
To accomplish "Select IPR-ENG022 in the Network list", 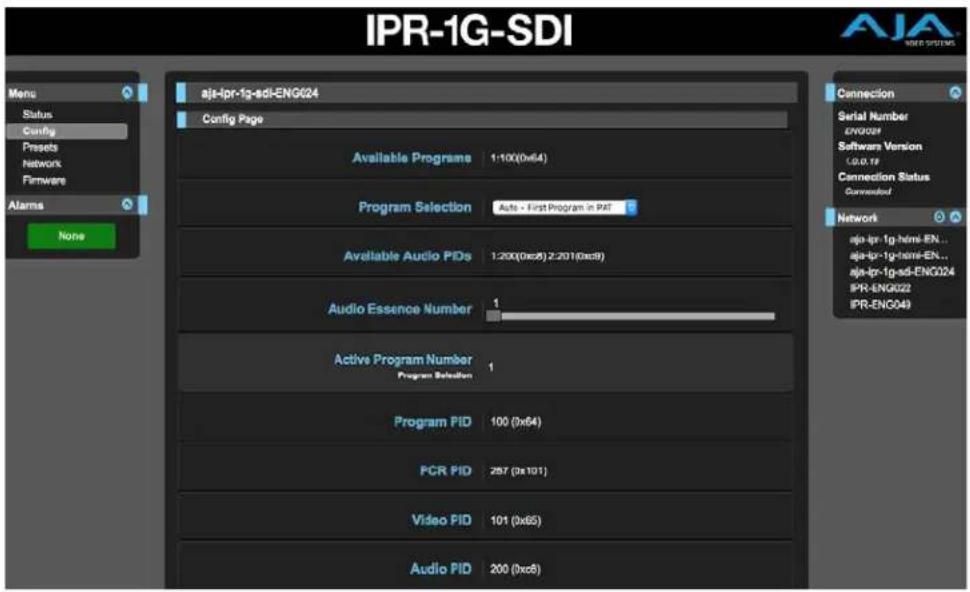I will point(880,288).
